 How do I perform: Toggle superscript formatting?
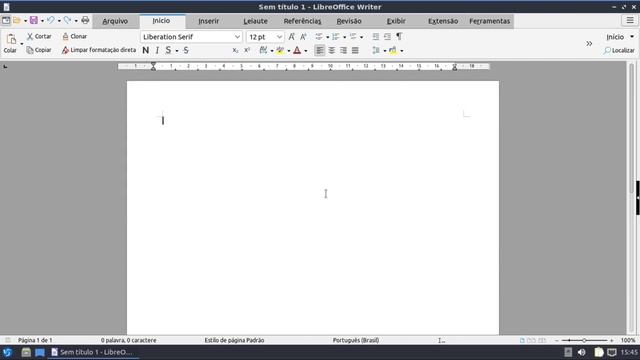[x=247, y=50]
